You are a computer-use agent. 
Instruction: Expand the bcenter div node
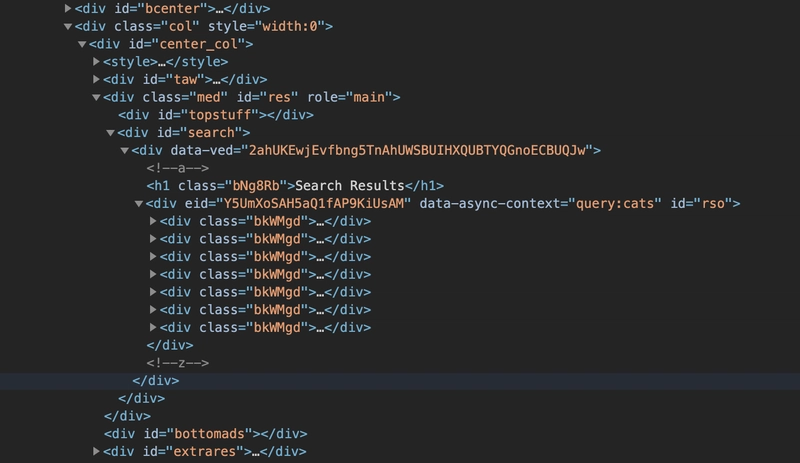(x=68, y=8)
